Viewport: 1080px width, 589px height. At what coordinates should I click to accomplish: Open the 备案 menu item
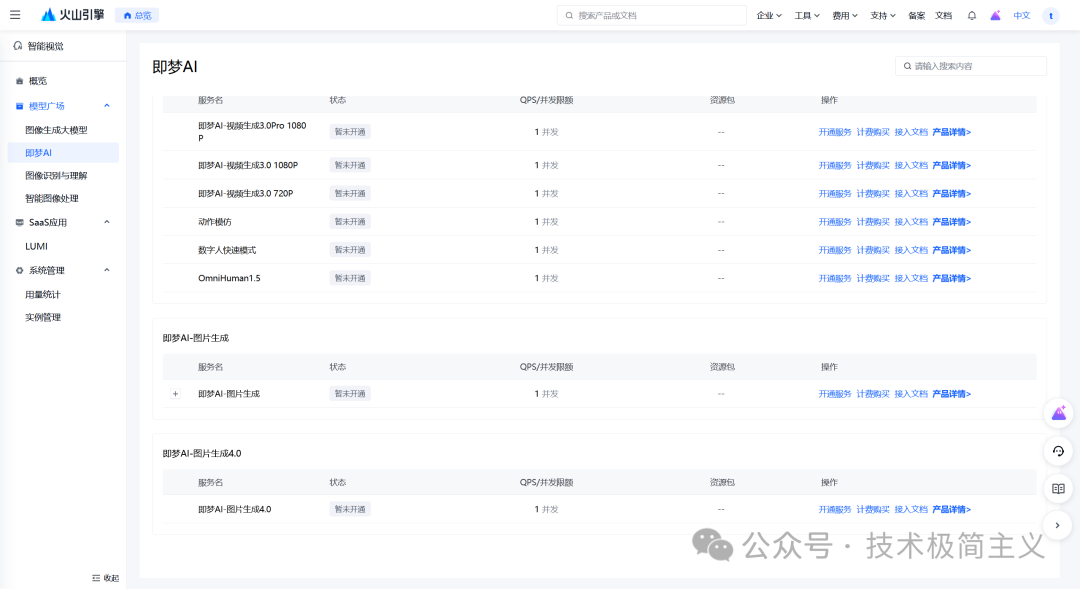pos(916,15)
